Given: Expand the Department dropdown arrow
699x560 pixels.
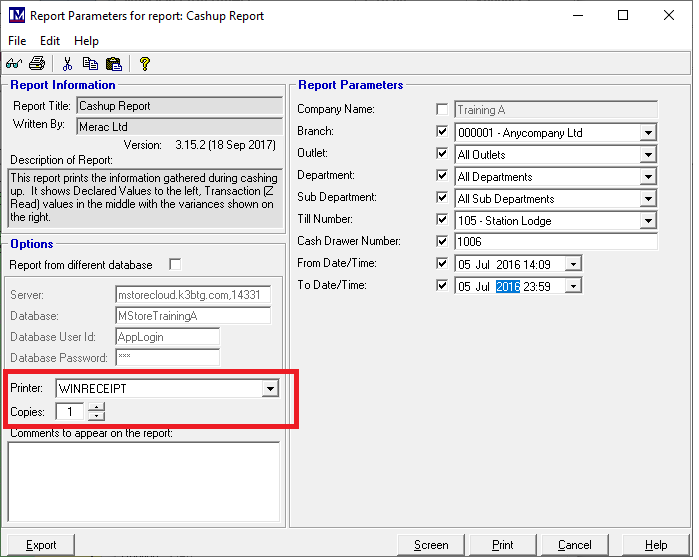Looking at the screenshot, I should coord(648,177).
